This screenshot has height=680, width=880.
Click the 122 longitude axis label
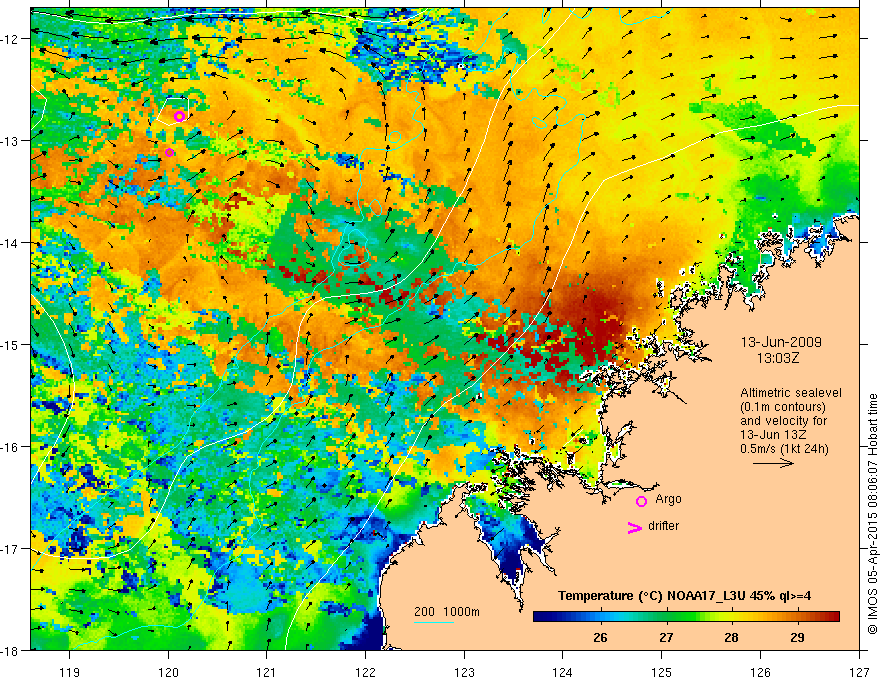tap(365, 673)
